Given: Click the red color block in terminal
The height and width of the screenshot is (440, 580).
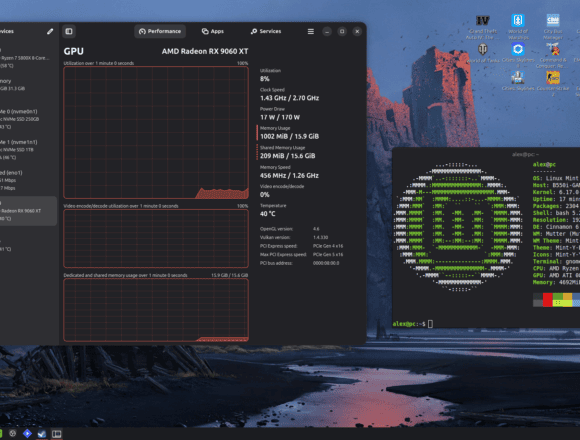Looking at the screenshot, I should click(x=547, y=299).
